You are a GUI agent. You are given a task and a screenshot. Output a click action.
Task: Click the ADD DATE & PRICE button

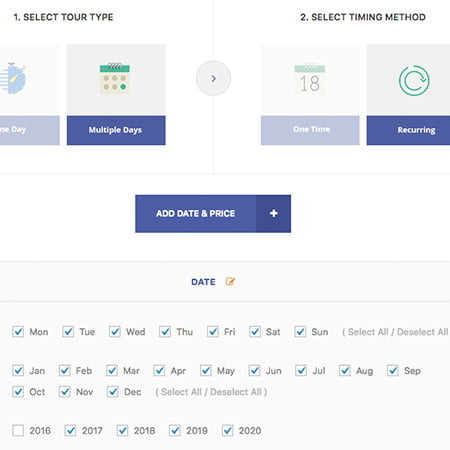[x=213, y=214]
